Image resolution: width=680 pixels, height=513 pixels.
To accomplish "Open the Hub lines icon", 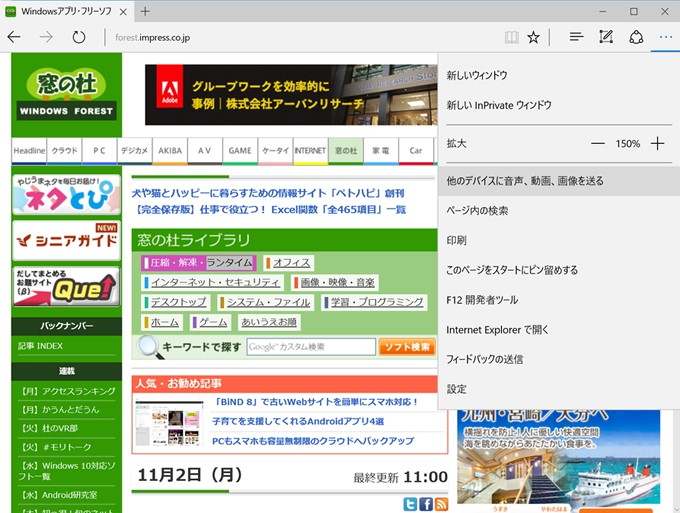I will pyautogui.click(x=576, y=37).
